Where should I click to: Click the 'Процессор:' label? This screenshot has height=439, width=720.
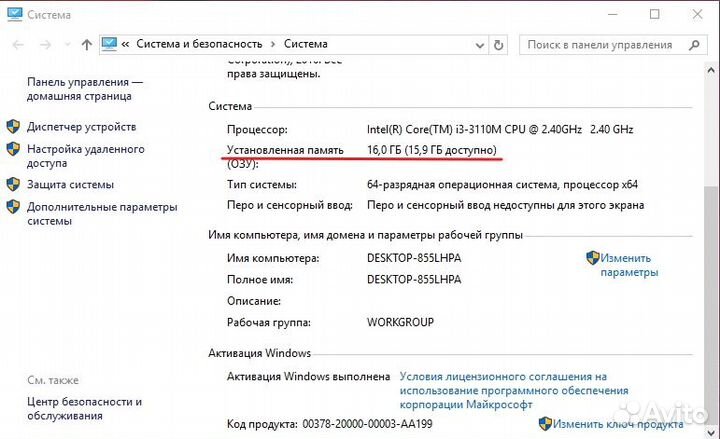tap(257, 129)
